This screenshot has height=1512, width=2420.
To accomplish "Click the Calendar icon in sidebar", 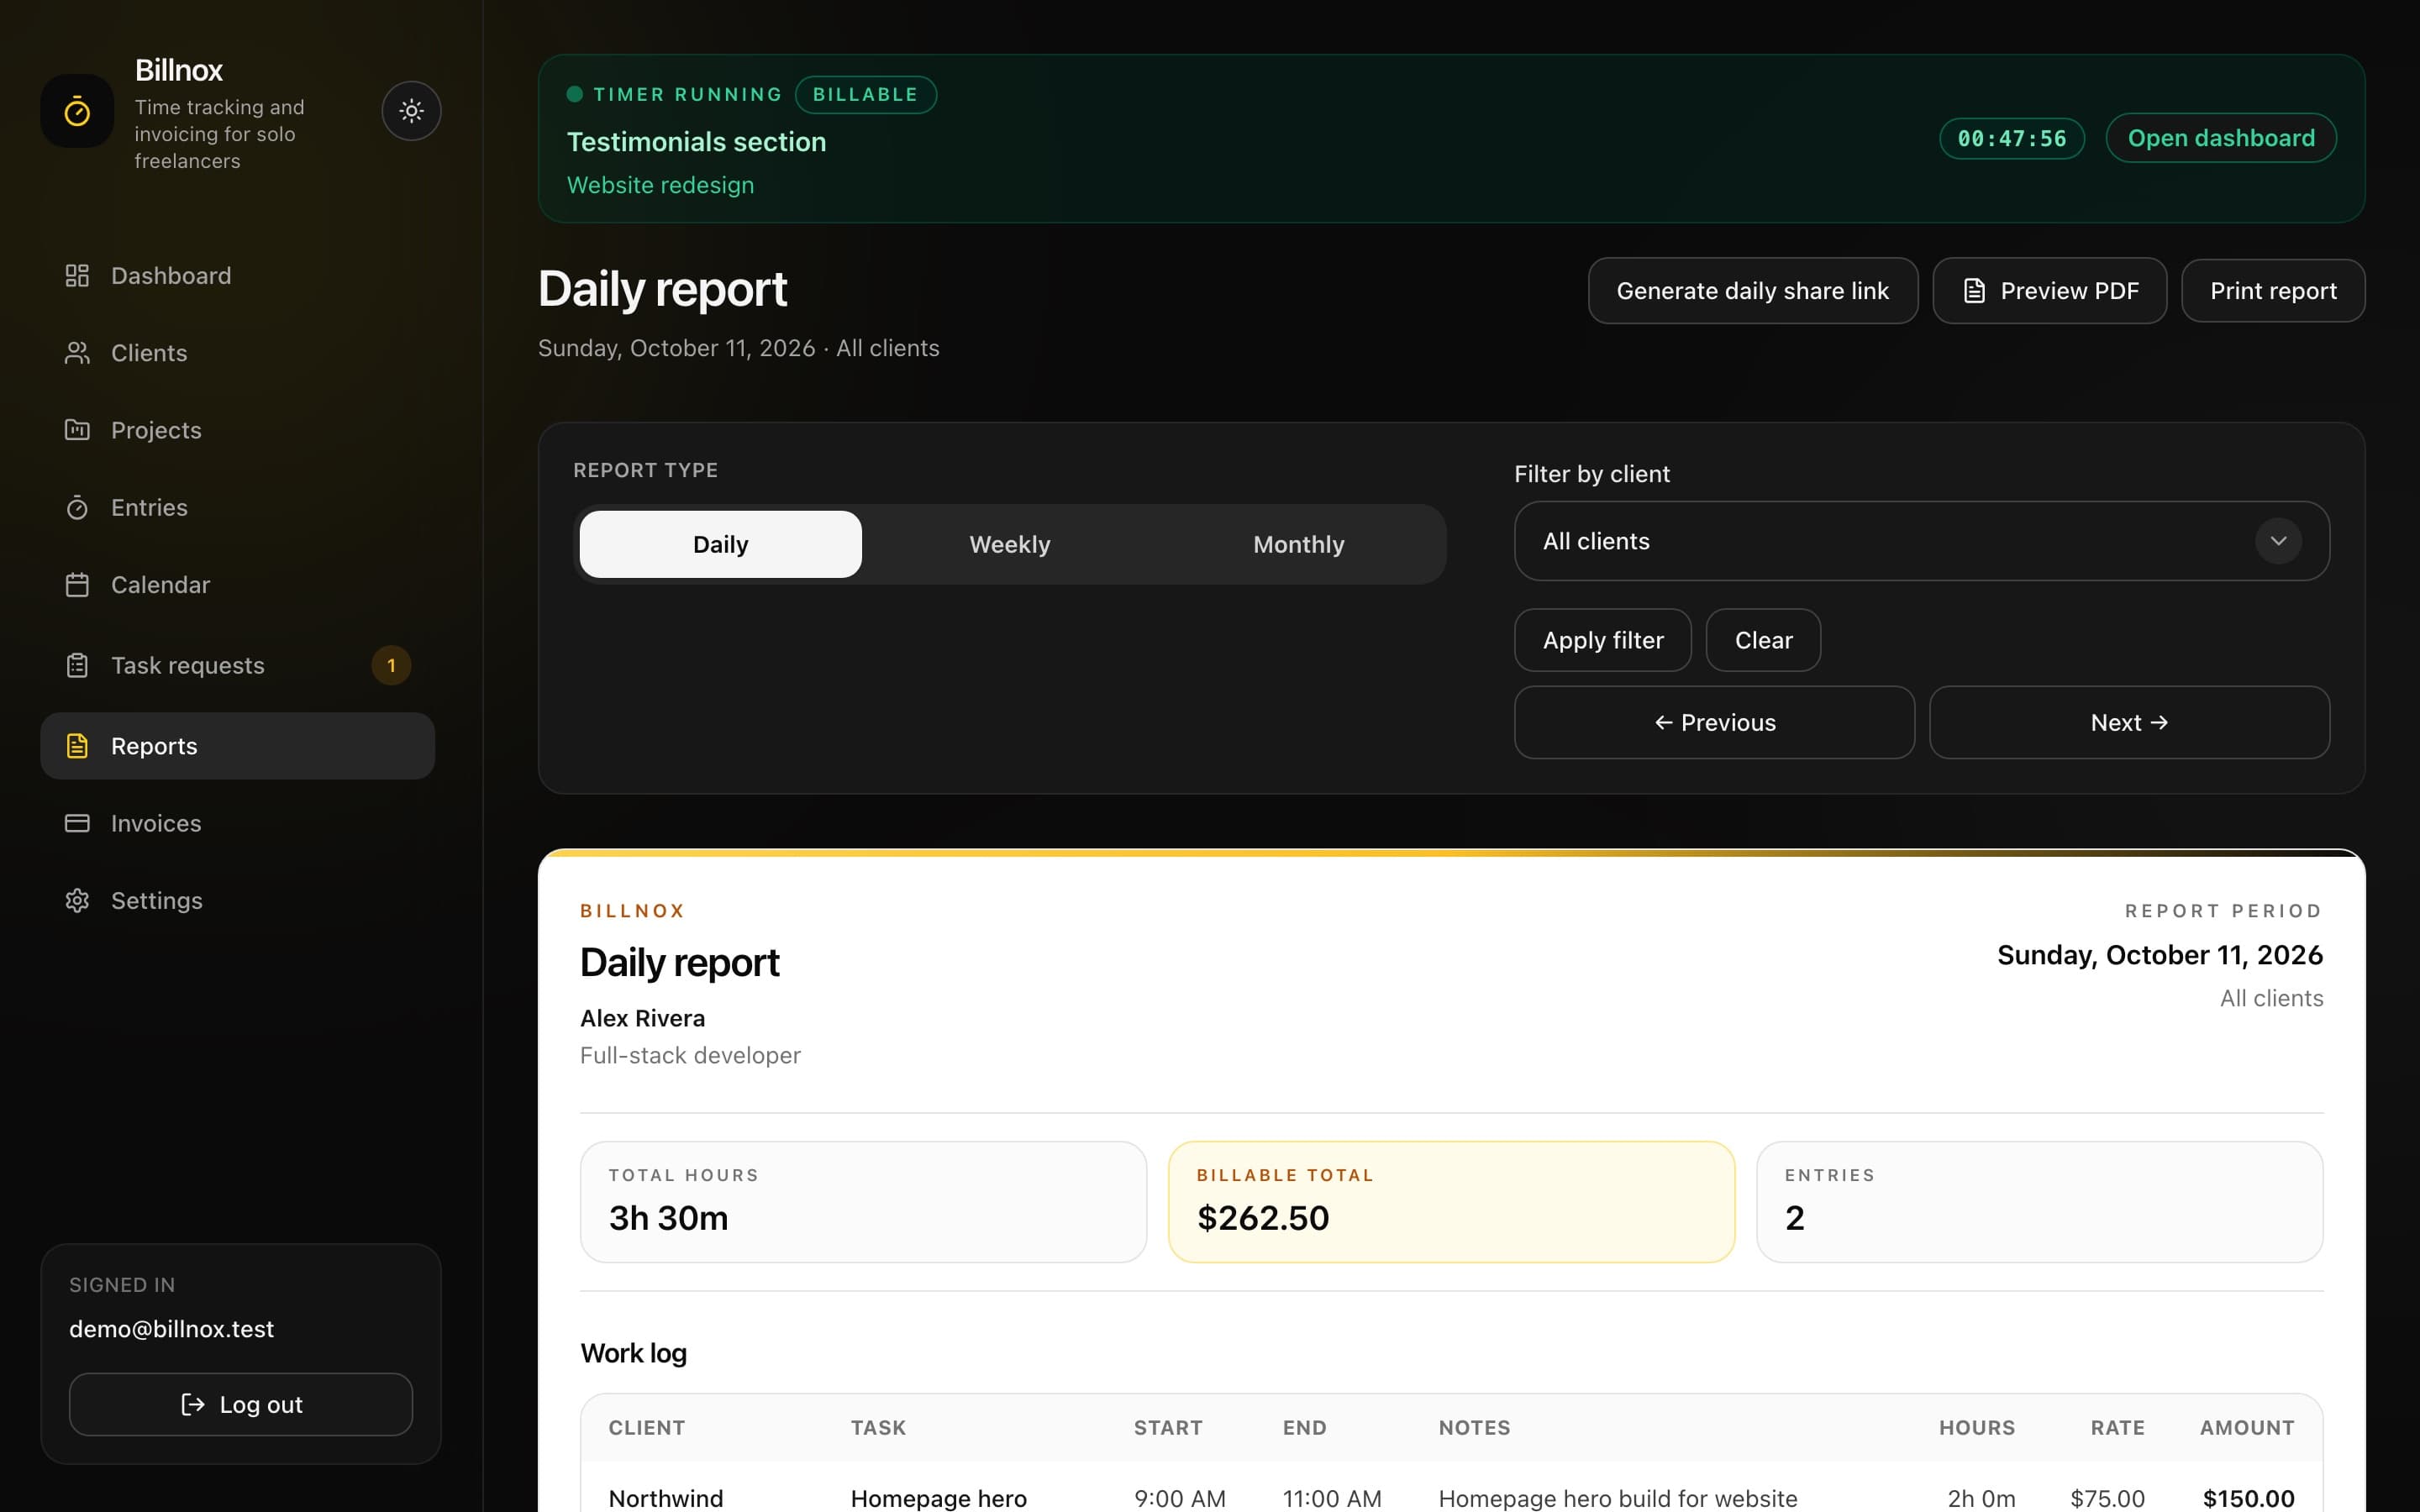I will point(77,585).
